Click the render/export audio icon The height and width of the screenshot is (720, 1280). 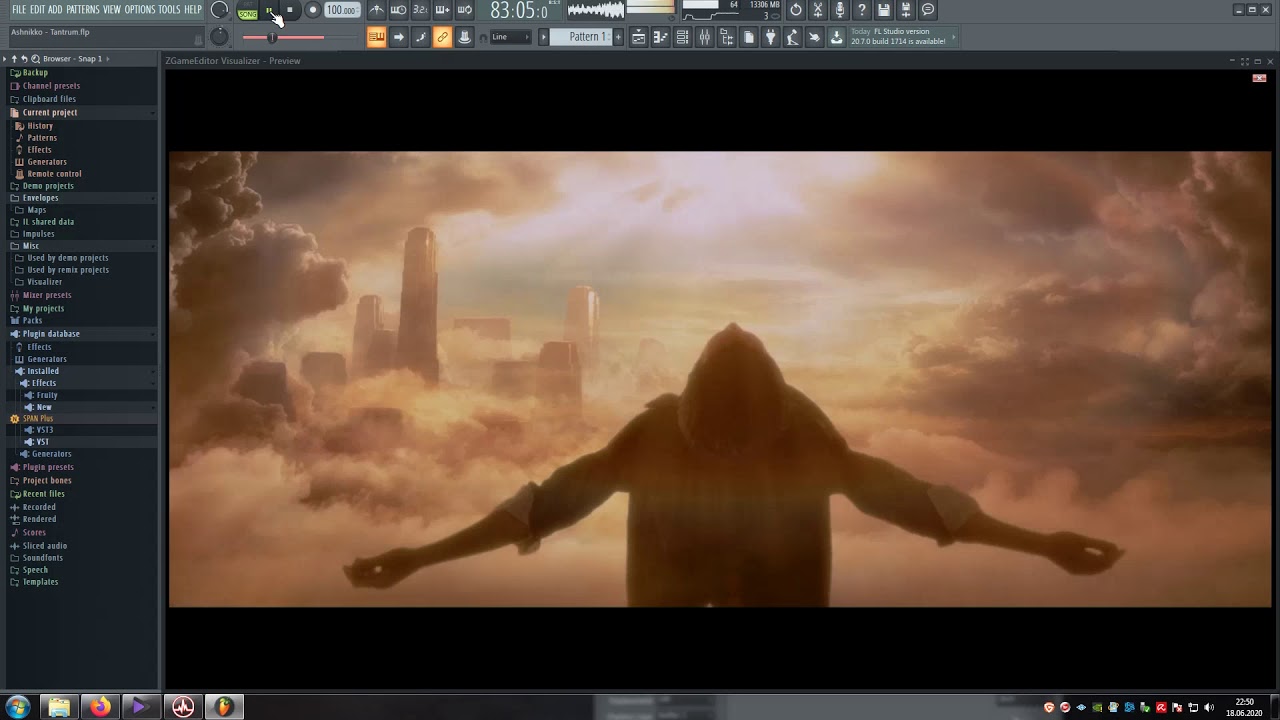click(x=906, y=10)
